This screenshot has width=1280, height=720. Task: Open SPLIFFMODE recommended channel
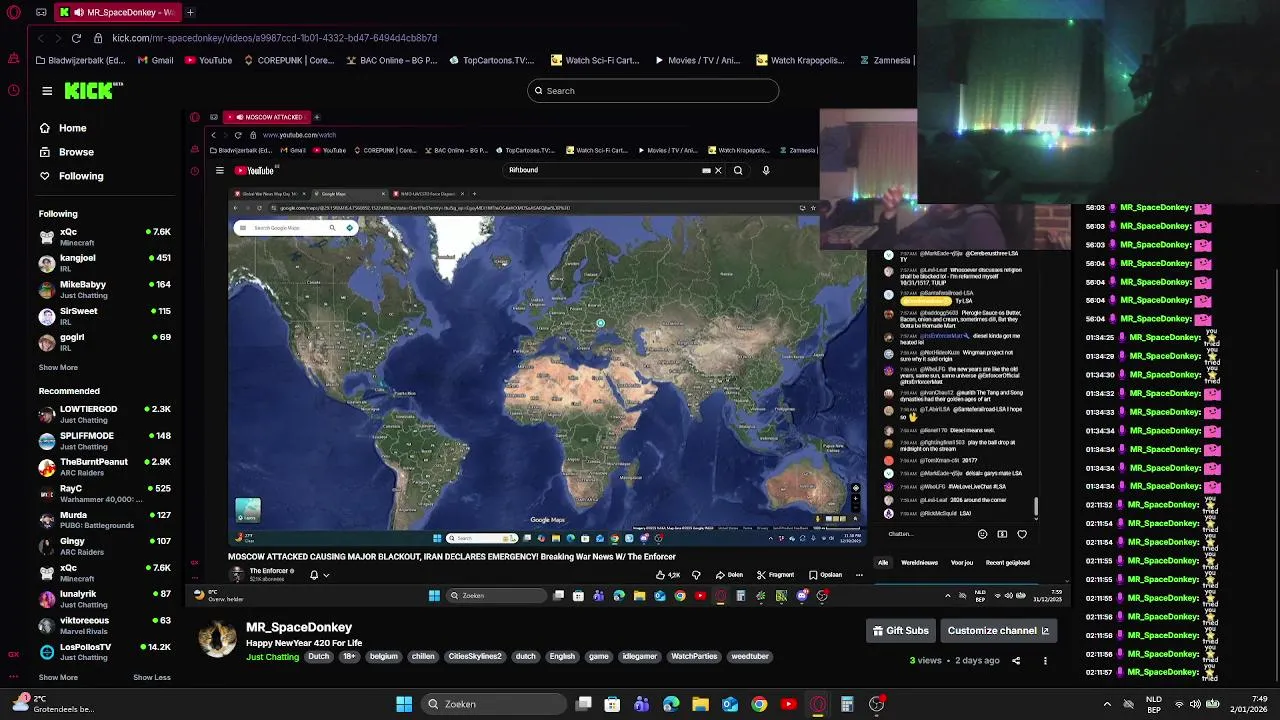tap(105, 440)
